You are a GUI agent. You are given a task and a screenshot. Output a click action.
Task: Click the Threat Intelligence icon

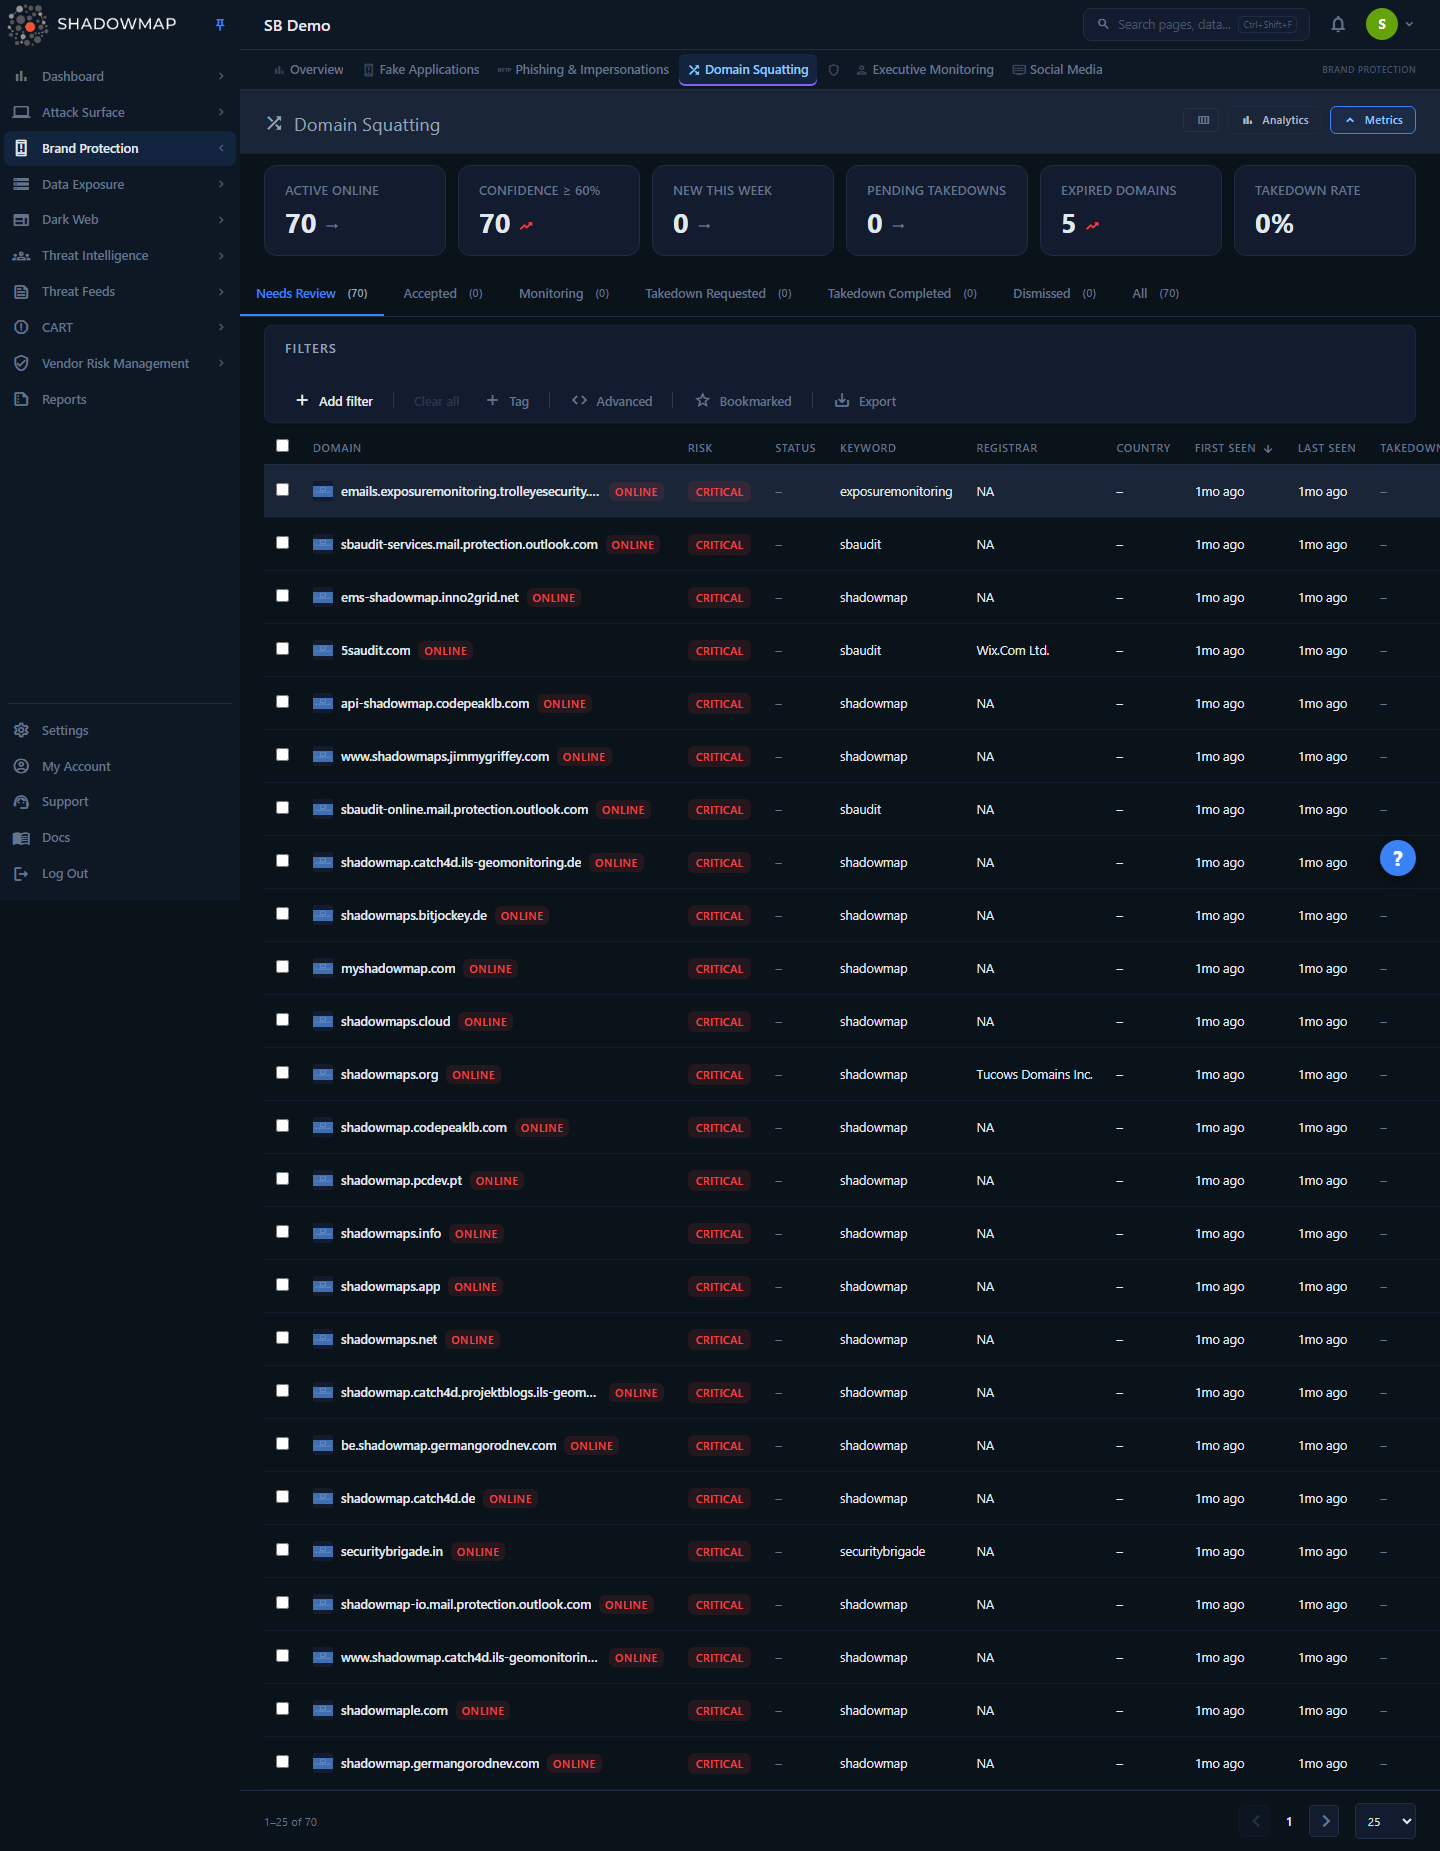click(x=21, y=256)
